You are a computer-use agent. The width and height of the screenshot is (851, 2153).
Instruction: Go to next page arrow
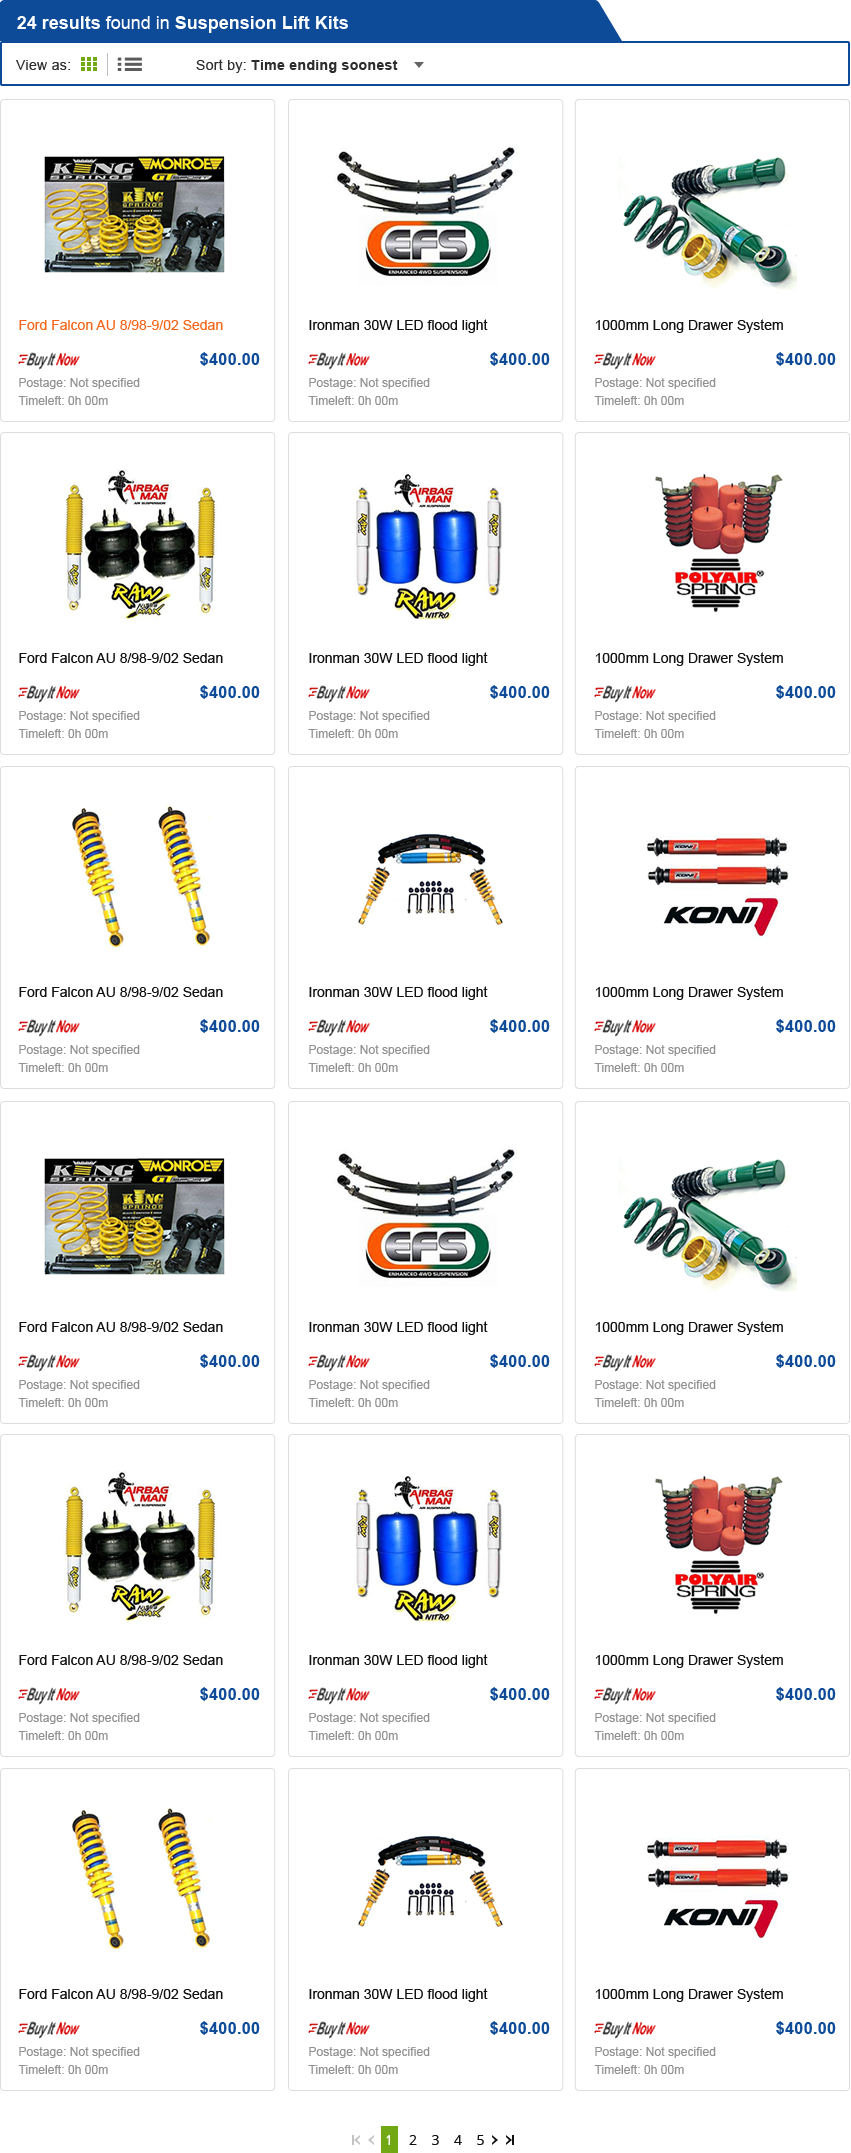coord(494,2140)
